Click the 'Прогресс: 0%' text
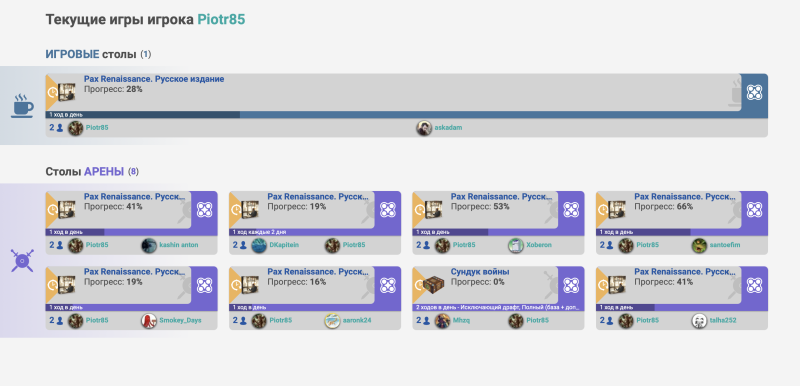The image size is (800, 386). 478,282
